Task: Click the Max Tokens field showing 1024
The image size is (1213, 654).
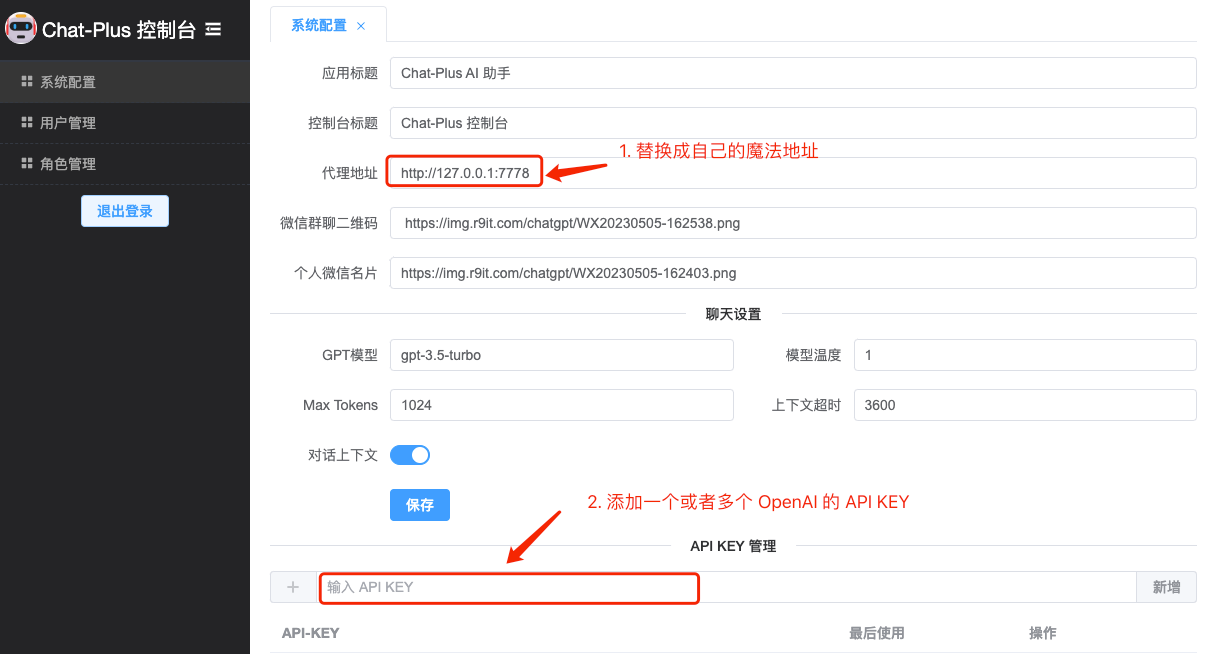Action: pyautogui.click(x=562, y=405)
